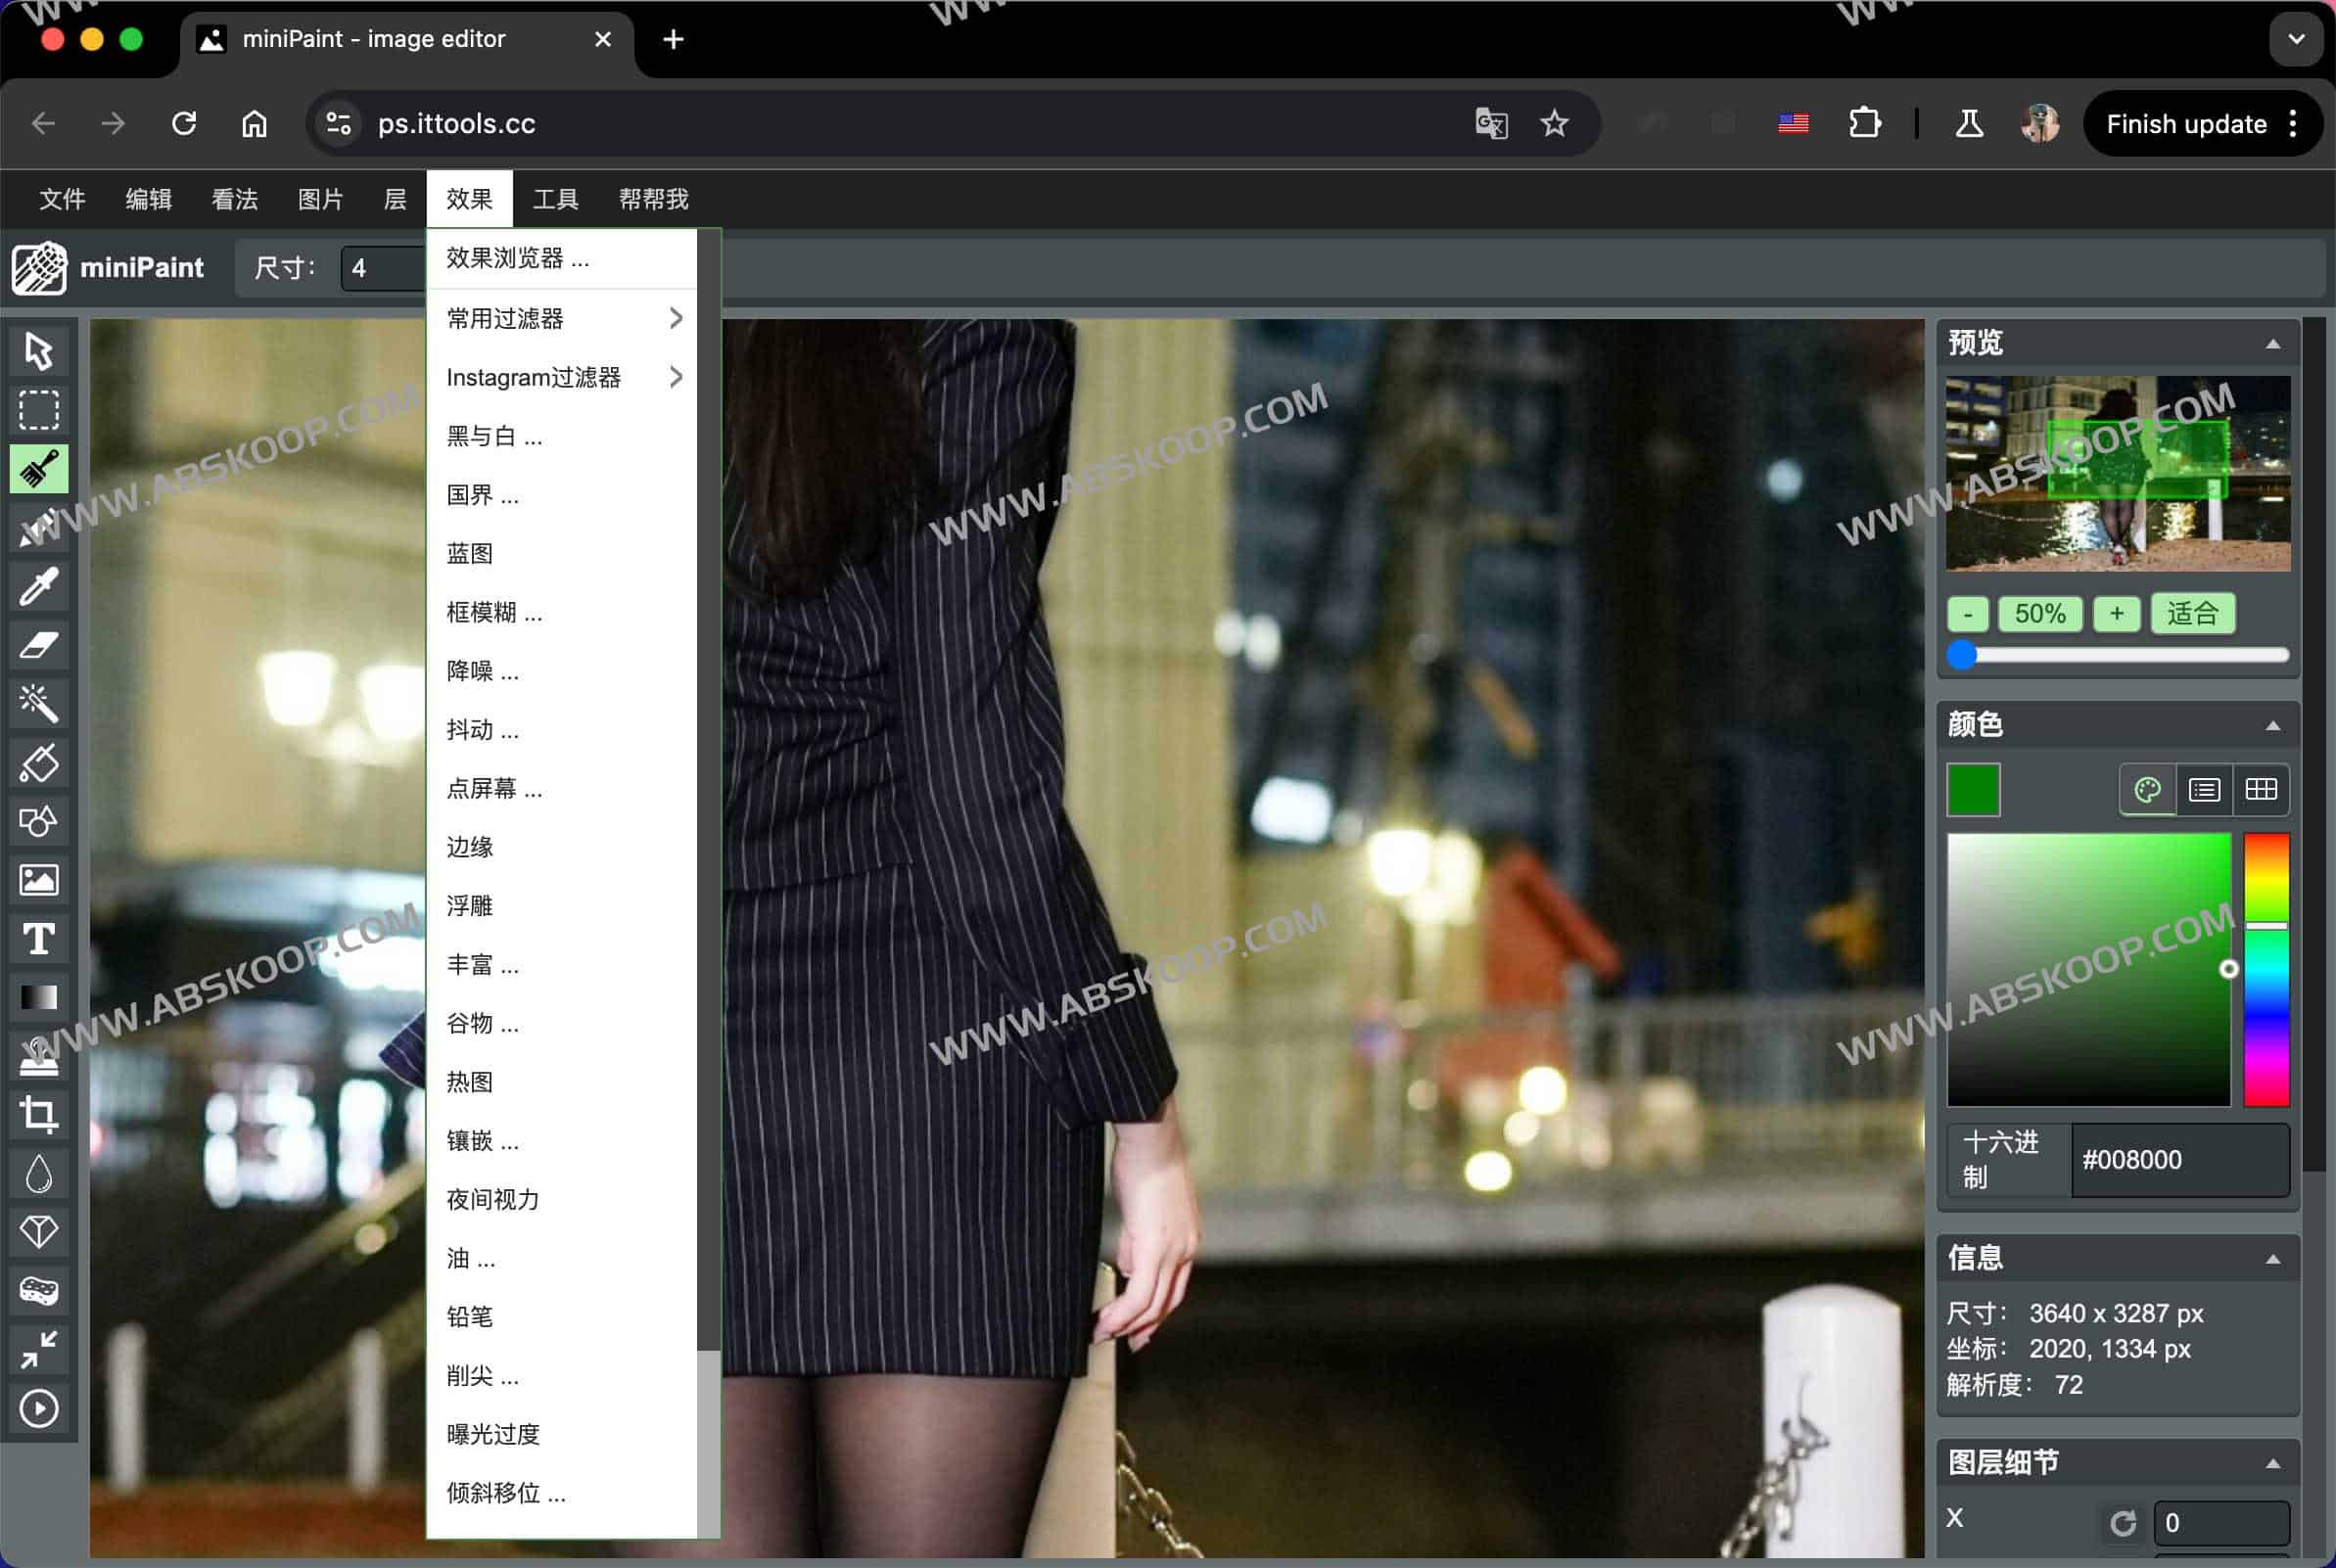Zoom in with the + button
Viewport: 2336px width, 1568px height.
(x=2117, y=613)
